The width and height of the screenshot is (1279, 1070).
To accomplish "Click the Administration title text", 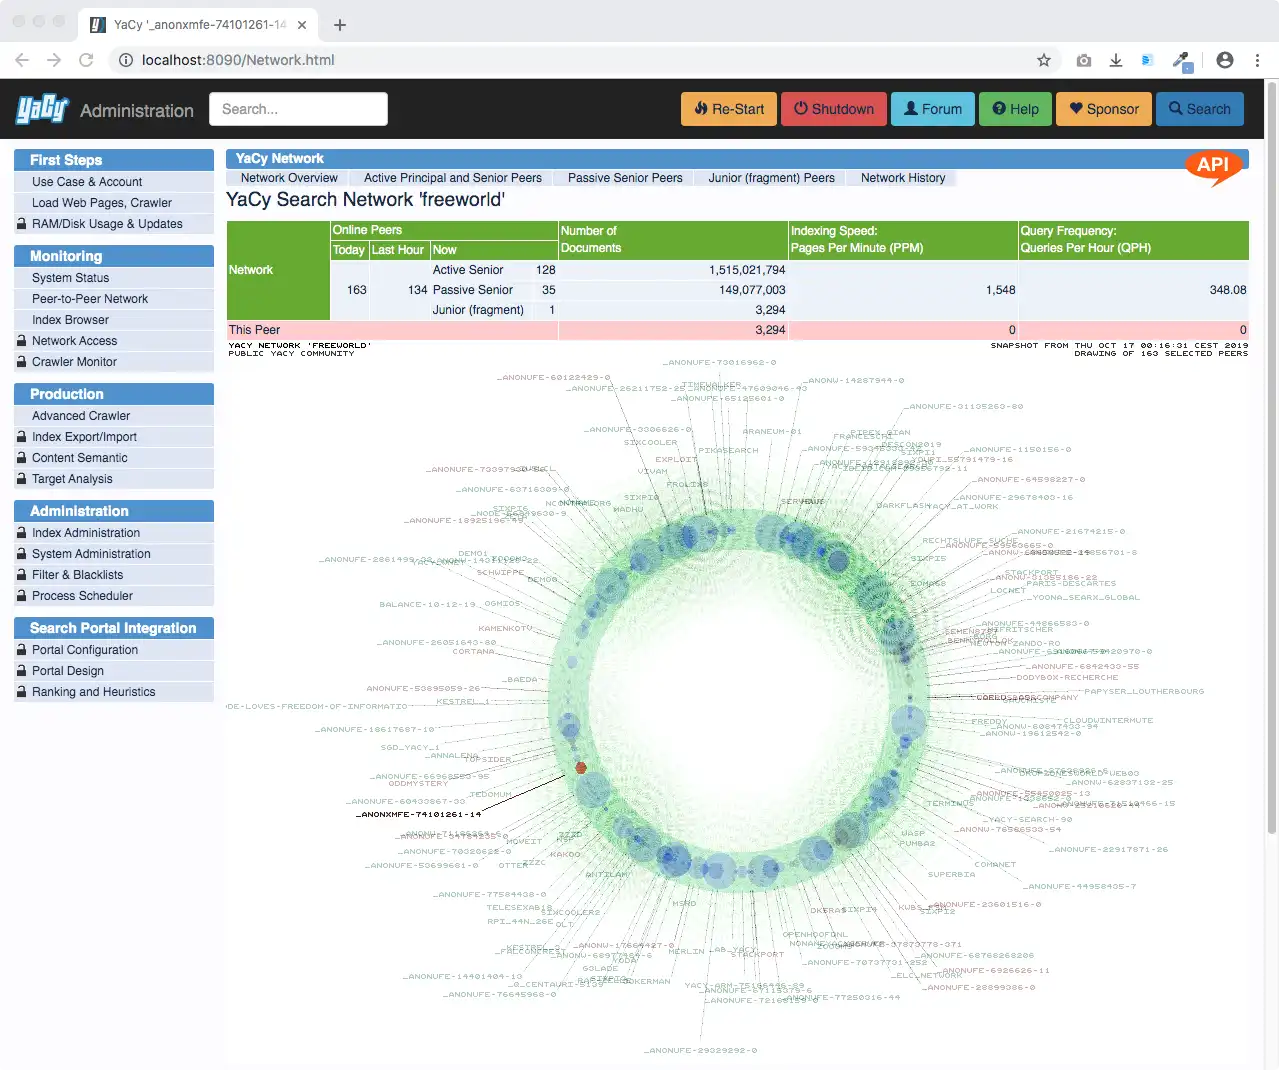I will click(137, 111).
